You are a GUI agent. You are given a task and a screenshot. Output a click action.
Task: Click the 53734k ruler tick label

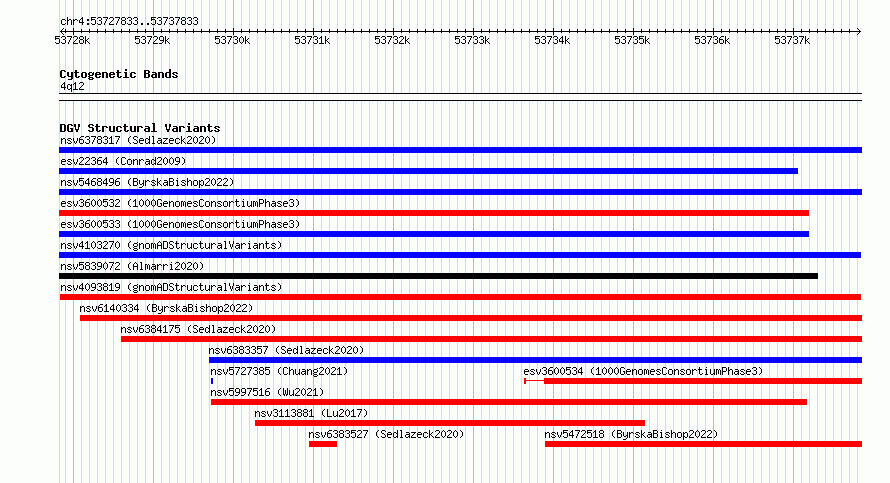pos(552,40)
